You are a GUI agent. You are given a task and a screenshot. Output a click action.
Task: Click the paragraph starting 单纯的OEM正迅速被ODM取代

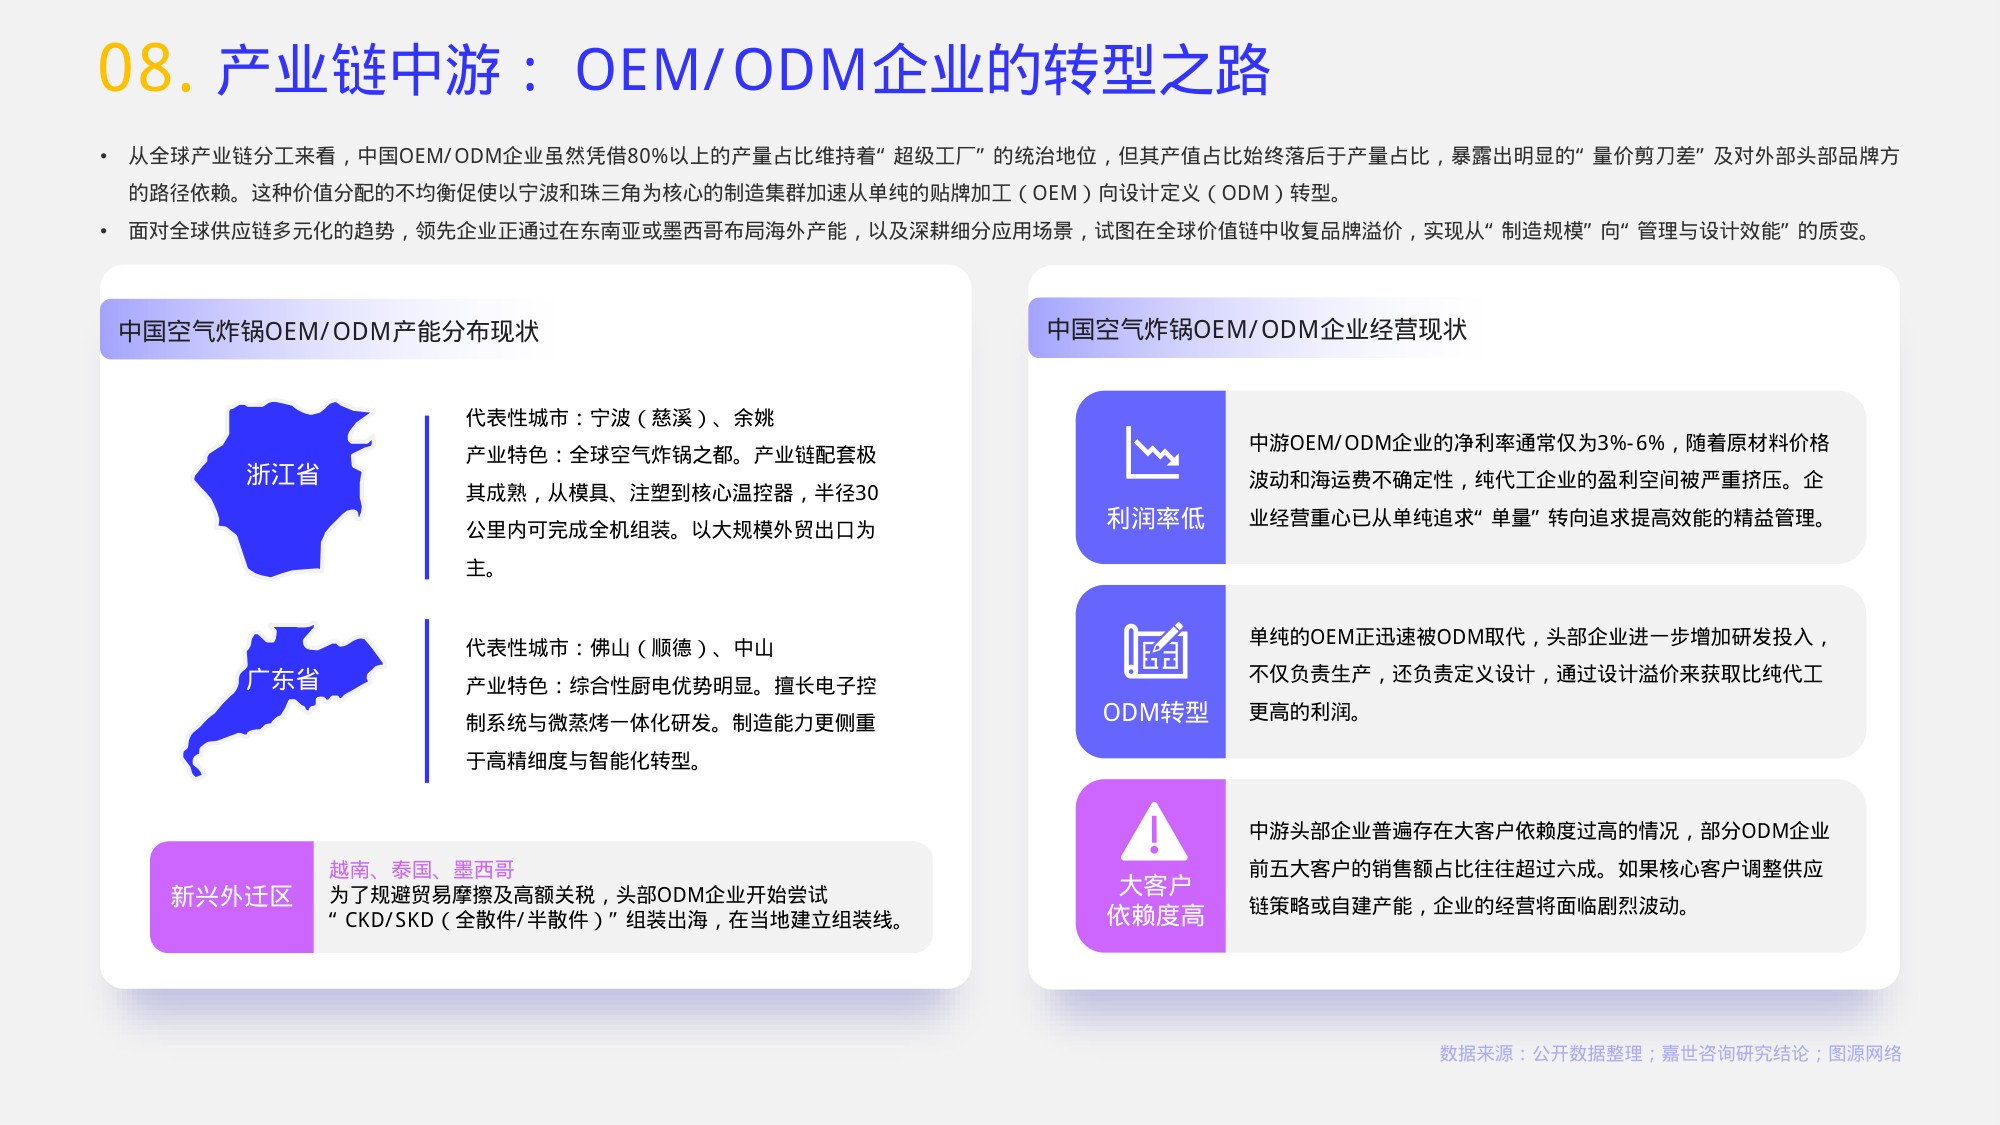1539,674
